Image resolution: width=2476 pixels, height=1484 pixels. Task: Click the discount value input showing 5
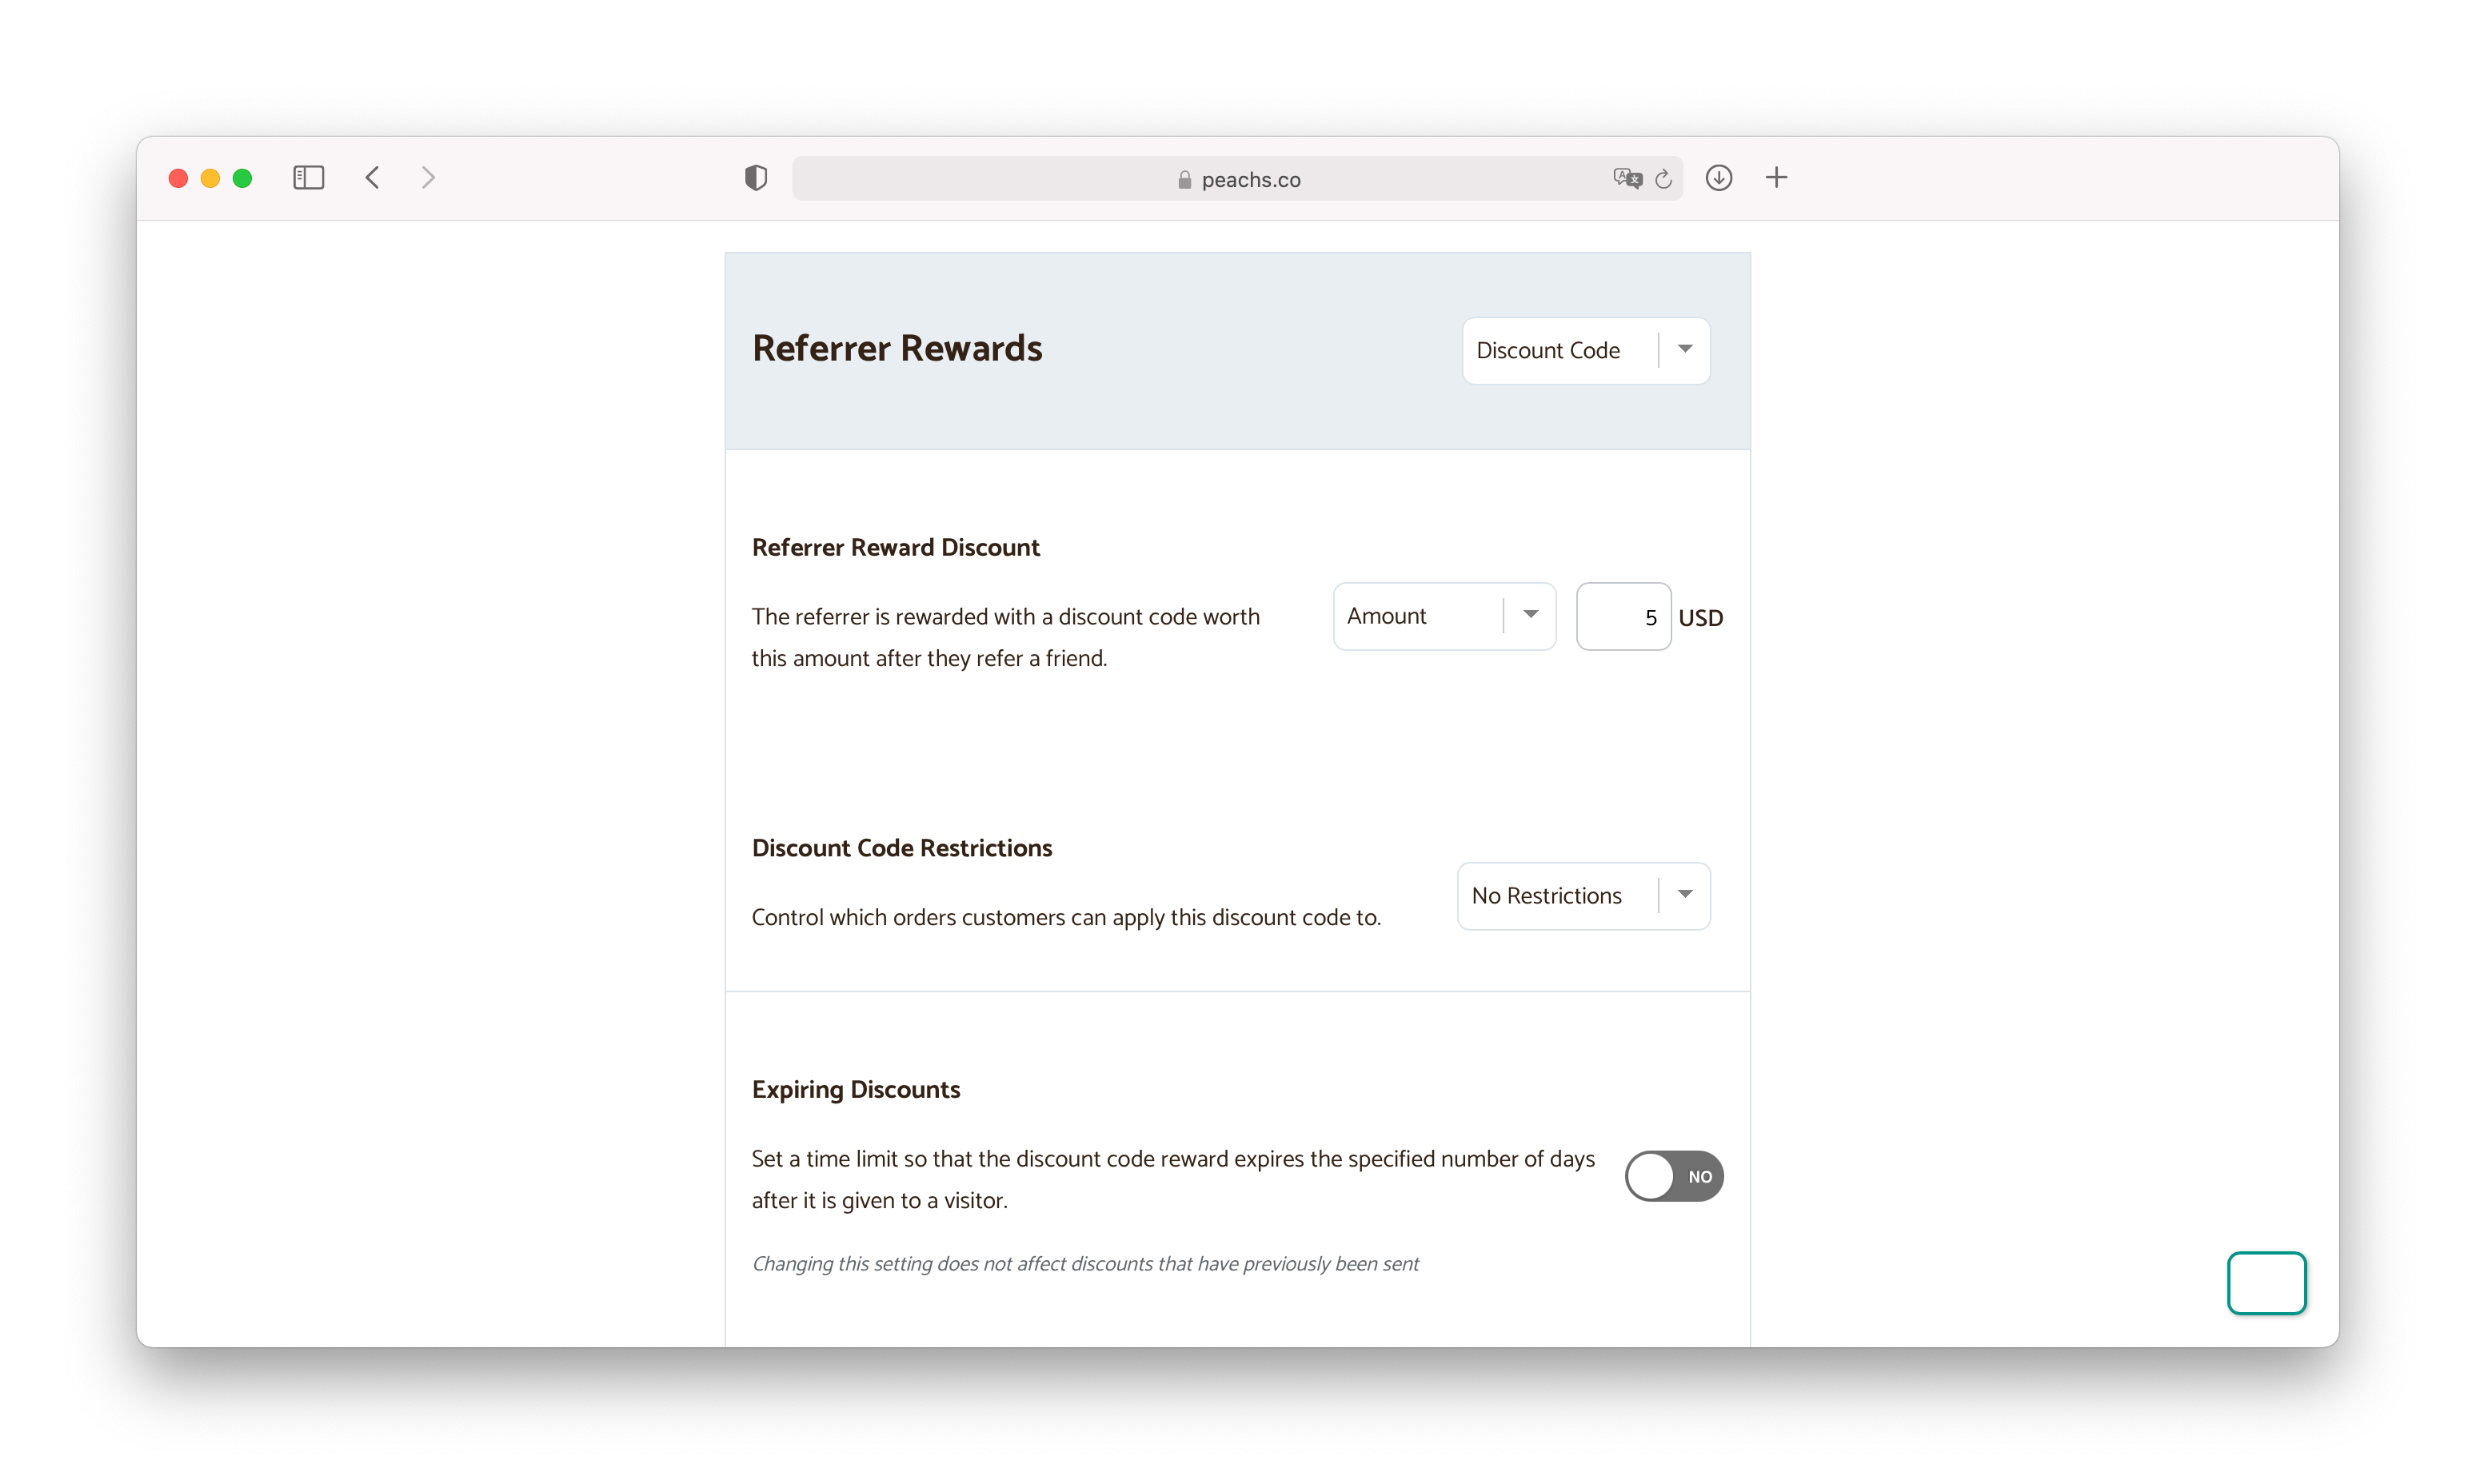click(1622, 617)
